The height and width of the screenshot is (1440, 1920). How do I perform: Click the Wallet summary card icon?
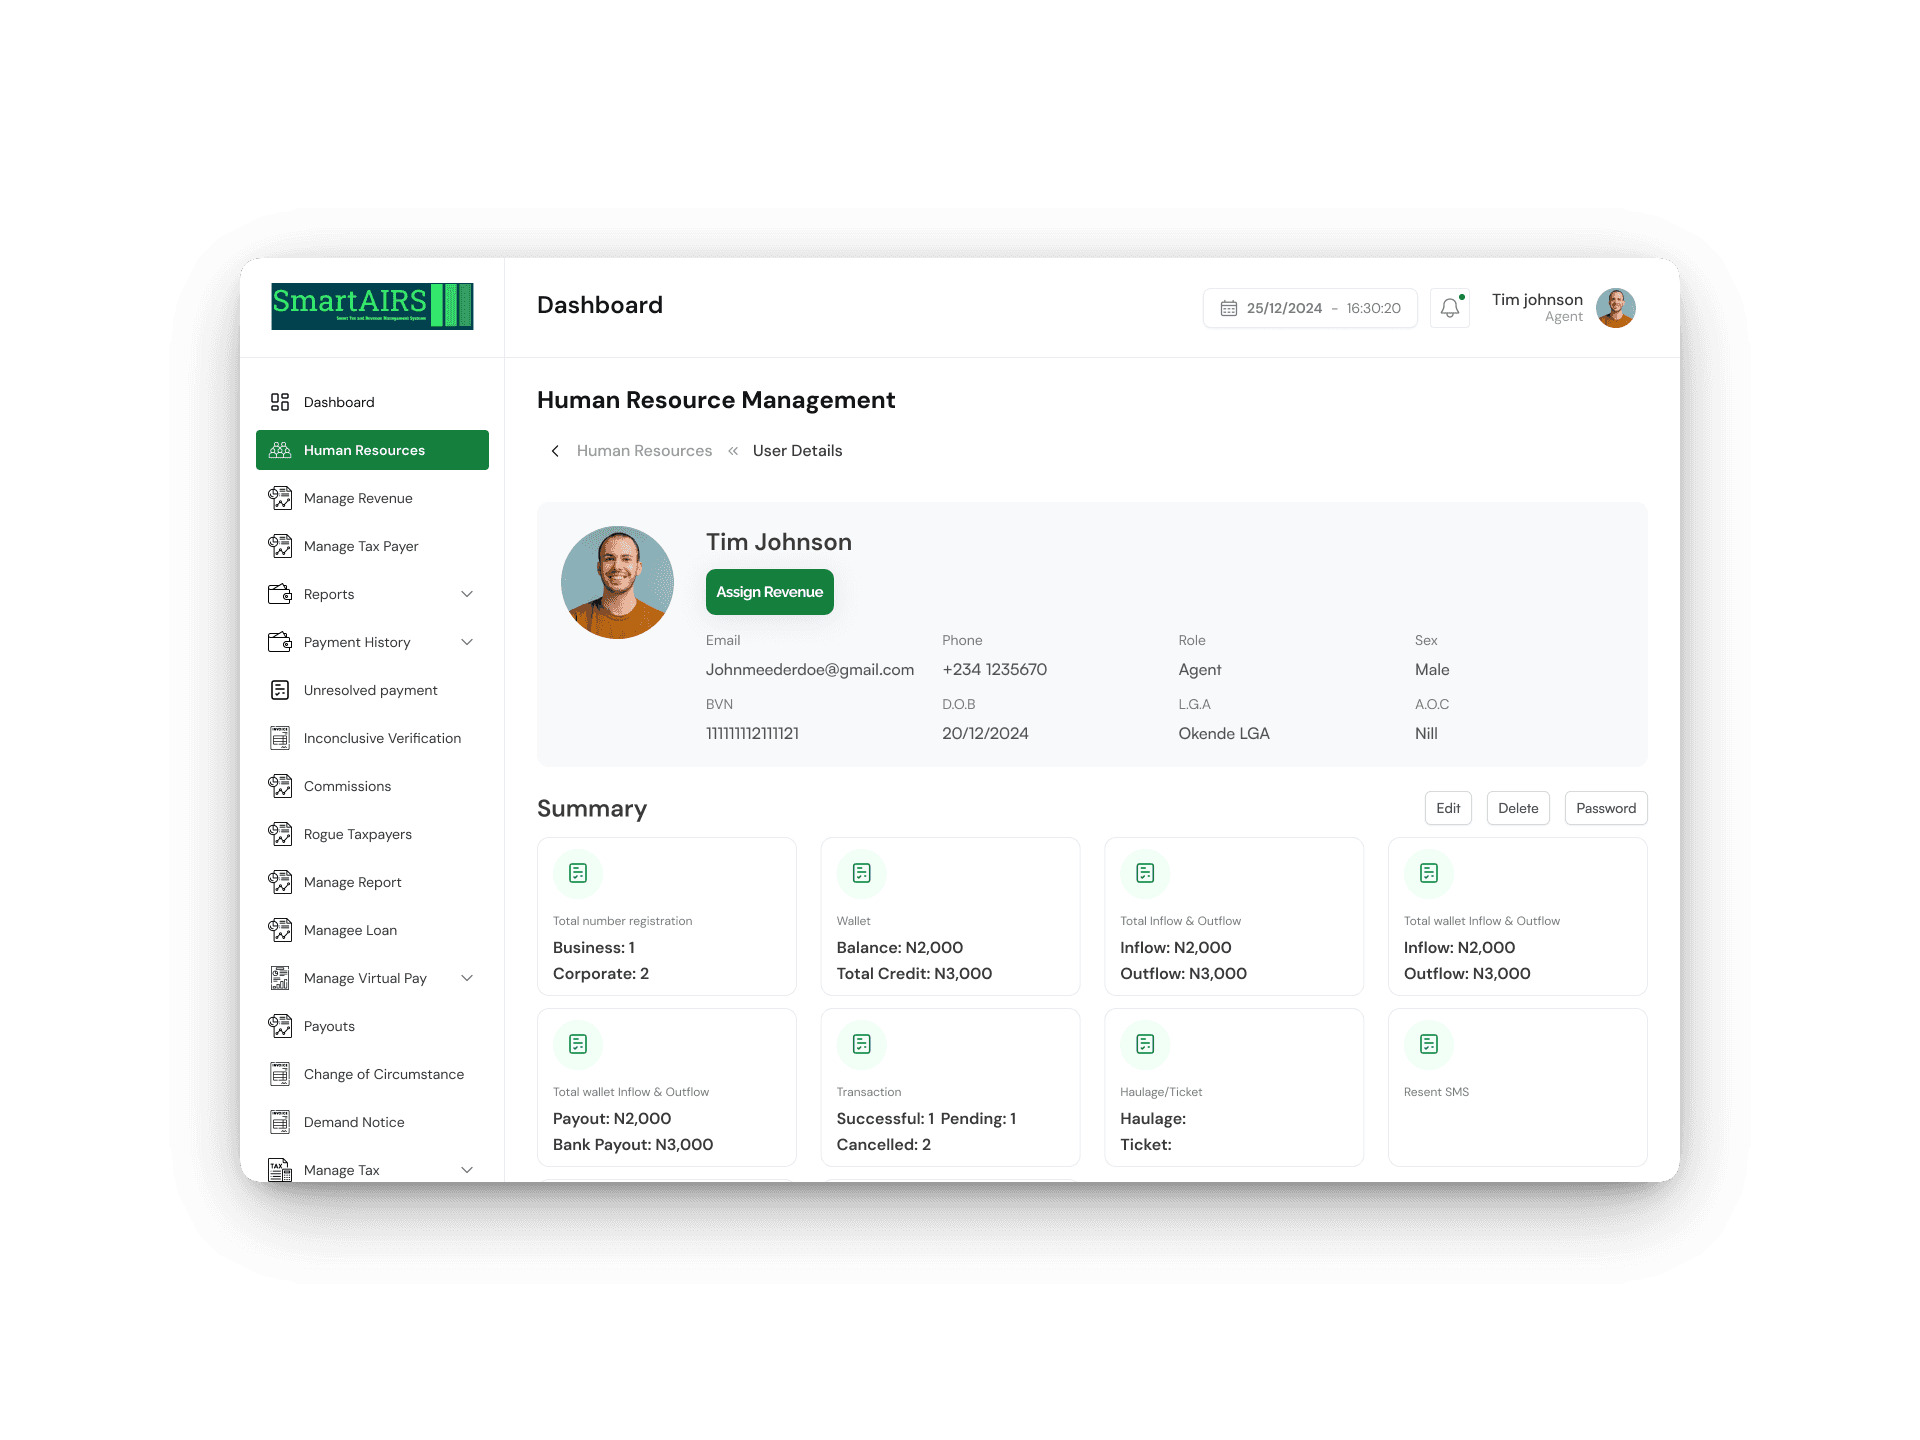(861, 873)
